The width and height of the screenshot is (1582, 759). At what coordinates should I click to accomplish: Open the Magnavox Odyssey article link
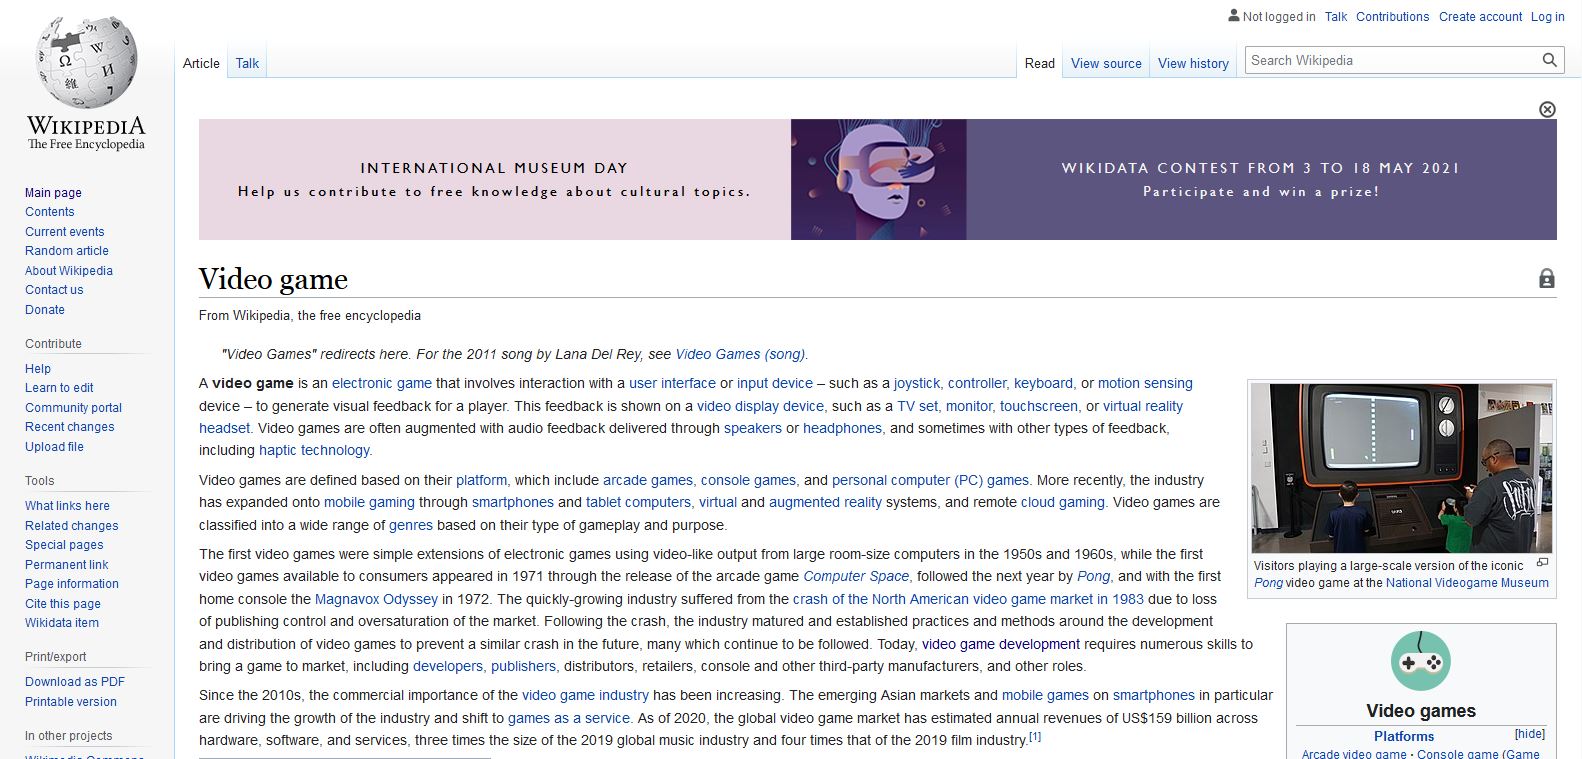click(376, 599)
